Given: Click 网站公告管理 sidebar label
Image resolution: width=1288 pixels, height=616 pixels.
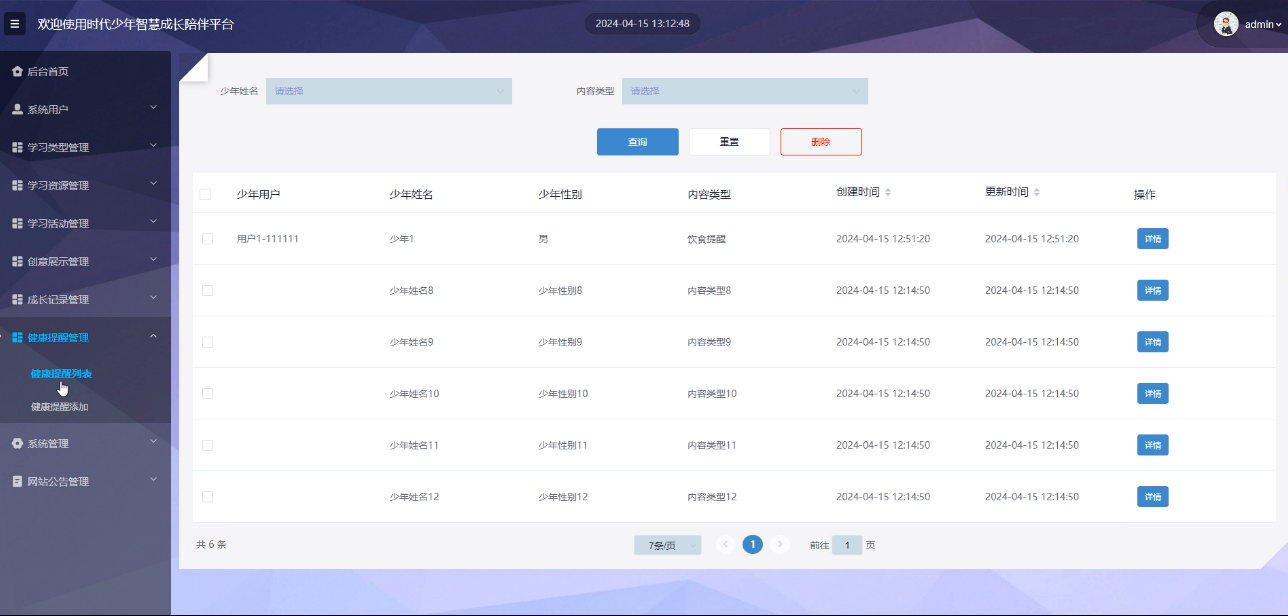Looking at the screenshot, I should (x=58, y=482).
